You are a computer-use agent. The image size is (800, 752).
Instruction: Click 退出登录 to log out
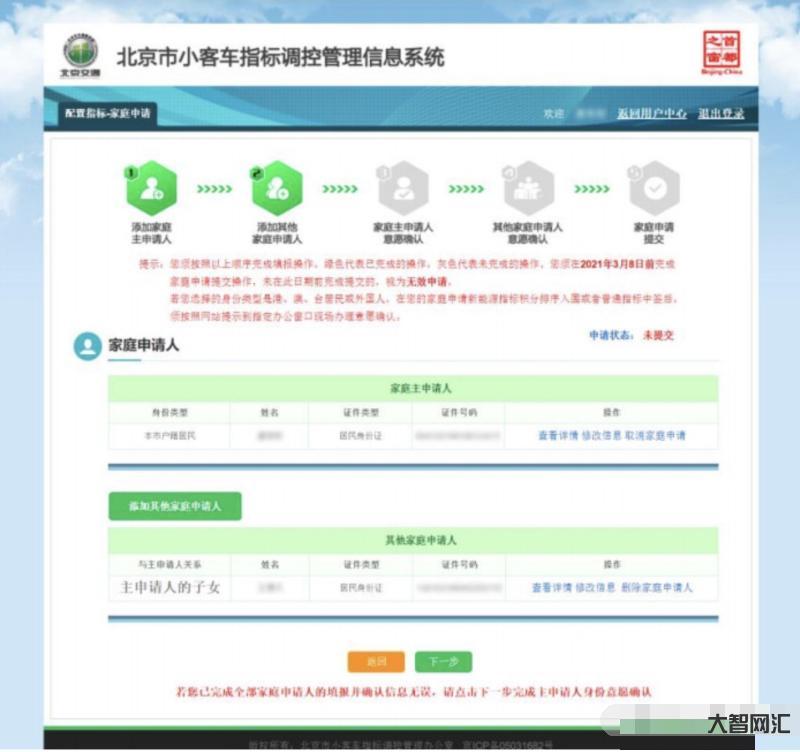pos(721,114)
